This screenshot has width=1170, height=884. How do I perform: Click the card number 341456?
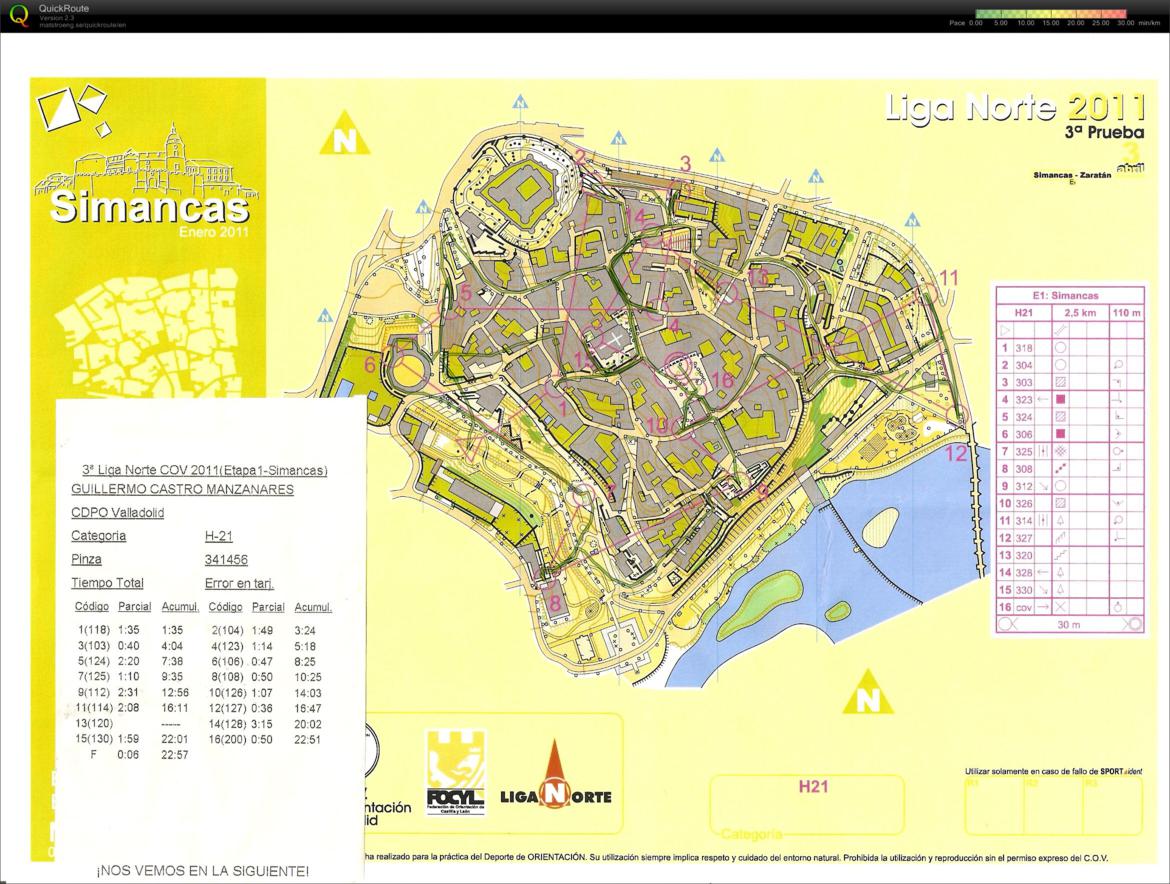point(226,559)
